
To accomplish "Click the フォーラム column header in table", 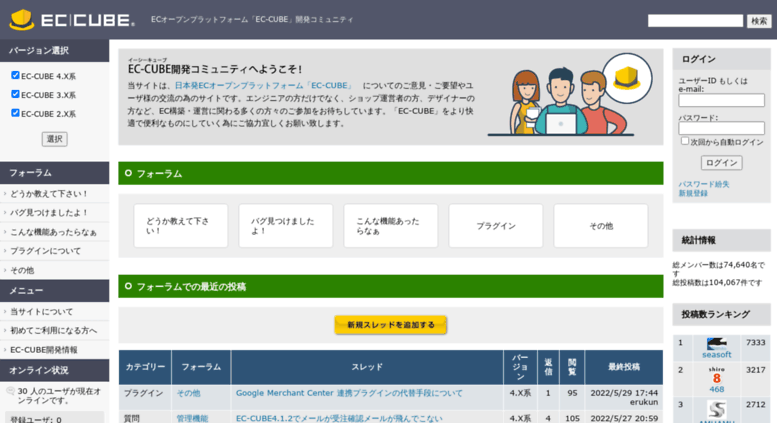I will 201,367.
